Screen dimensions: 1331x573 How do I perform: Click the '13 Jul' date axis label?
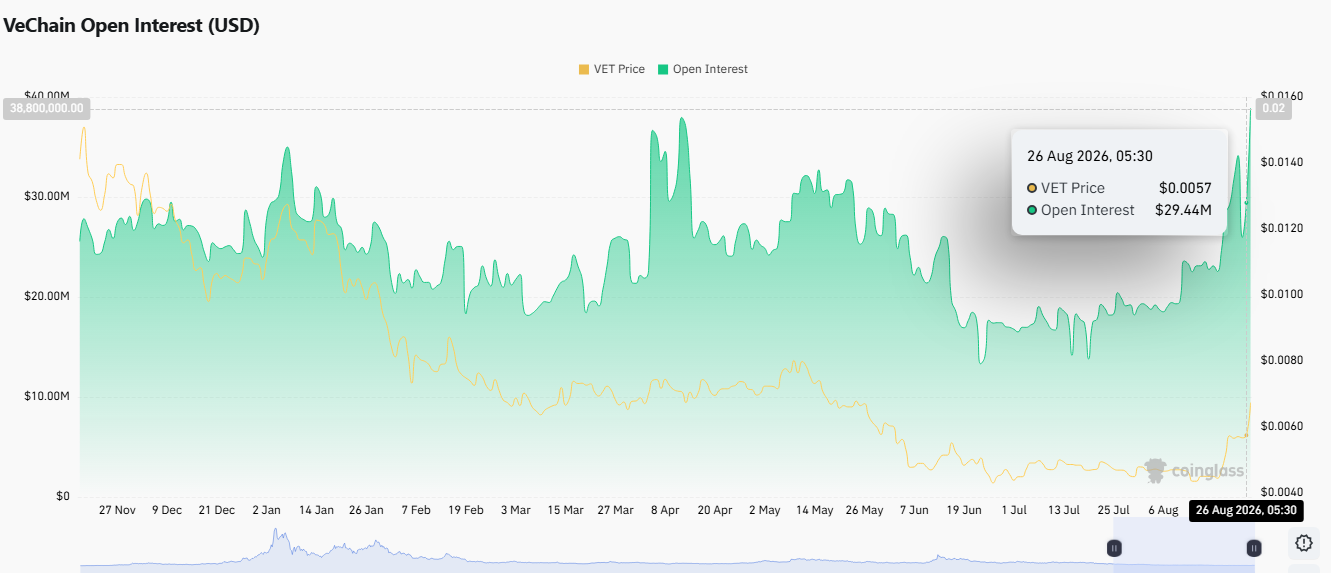1064,510
